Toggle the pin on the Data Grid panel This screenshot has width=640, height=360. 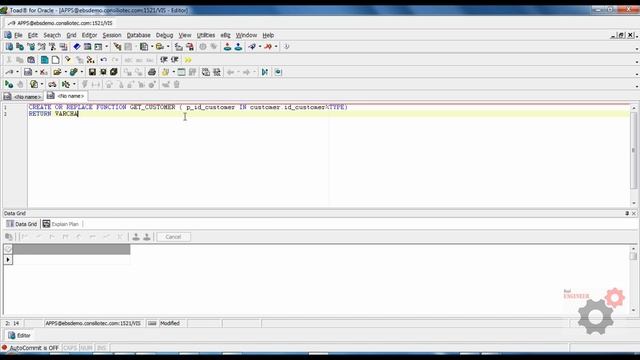(627, 213)
